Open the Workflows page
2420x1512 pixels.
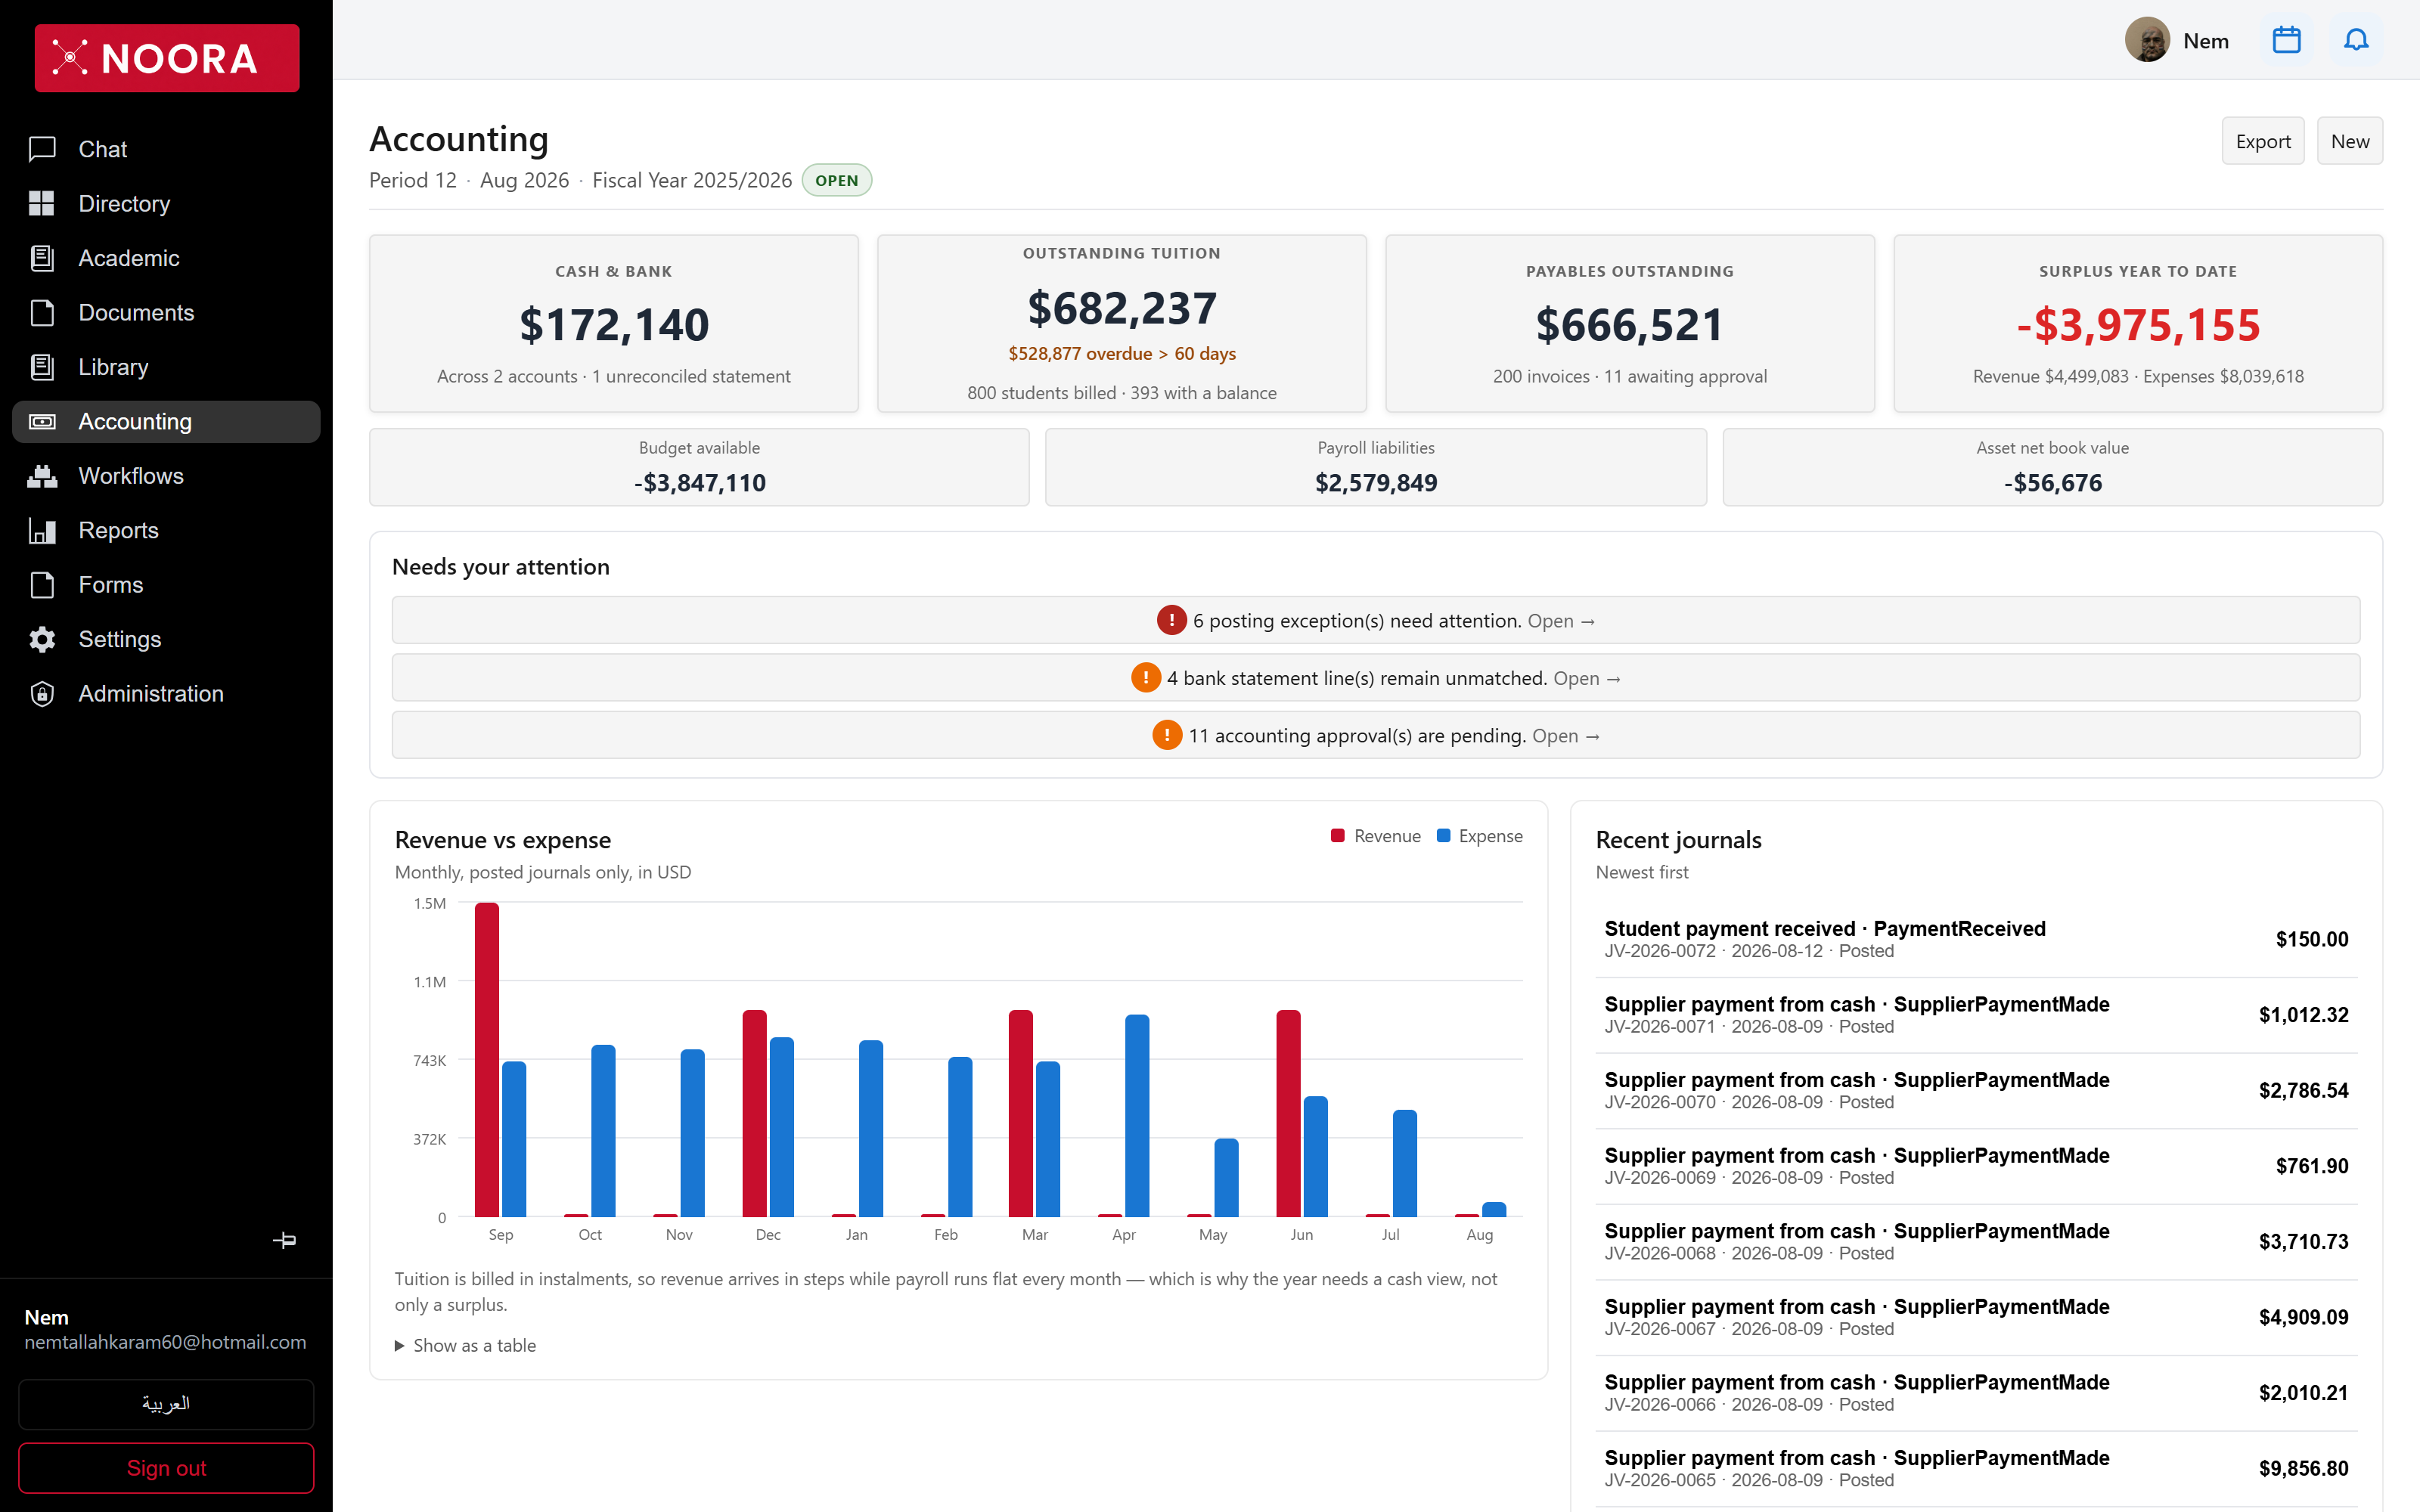point(166,476)
